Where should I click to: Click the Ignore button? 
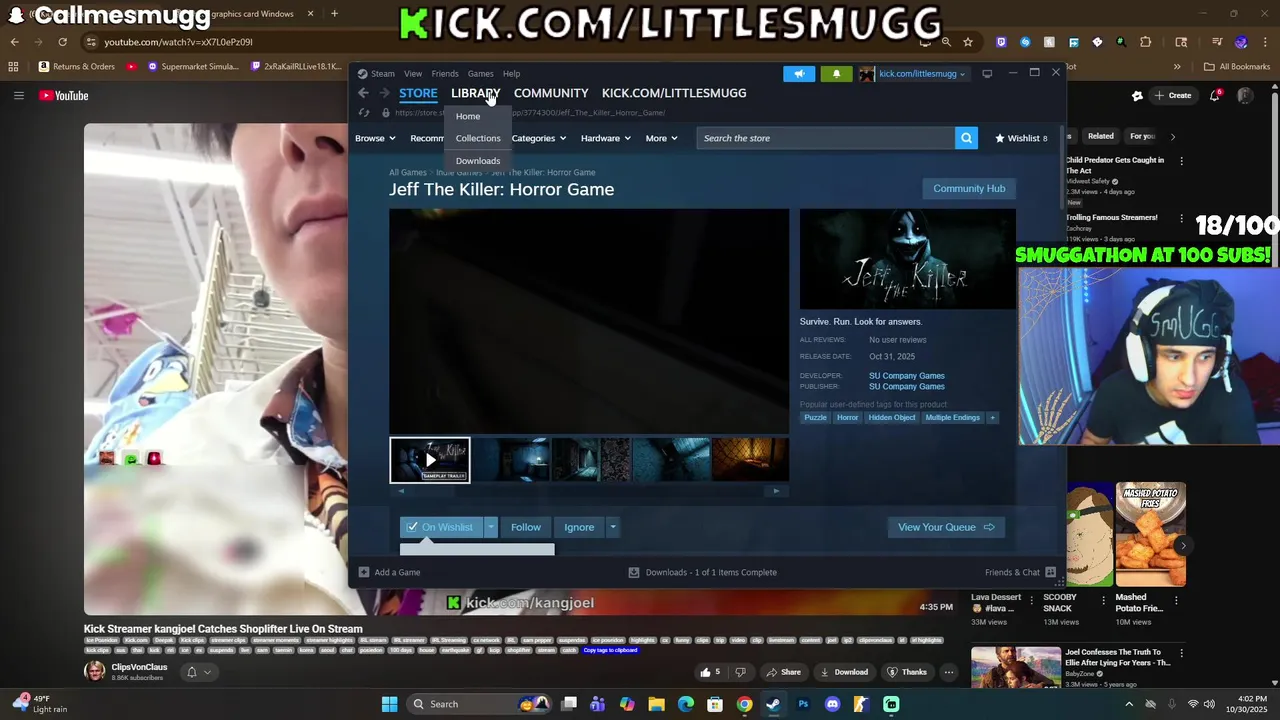579,527
